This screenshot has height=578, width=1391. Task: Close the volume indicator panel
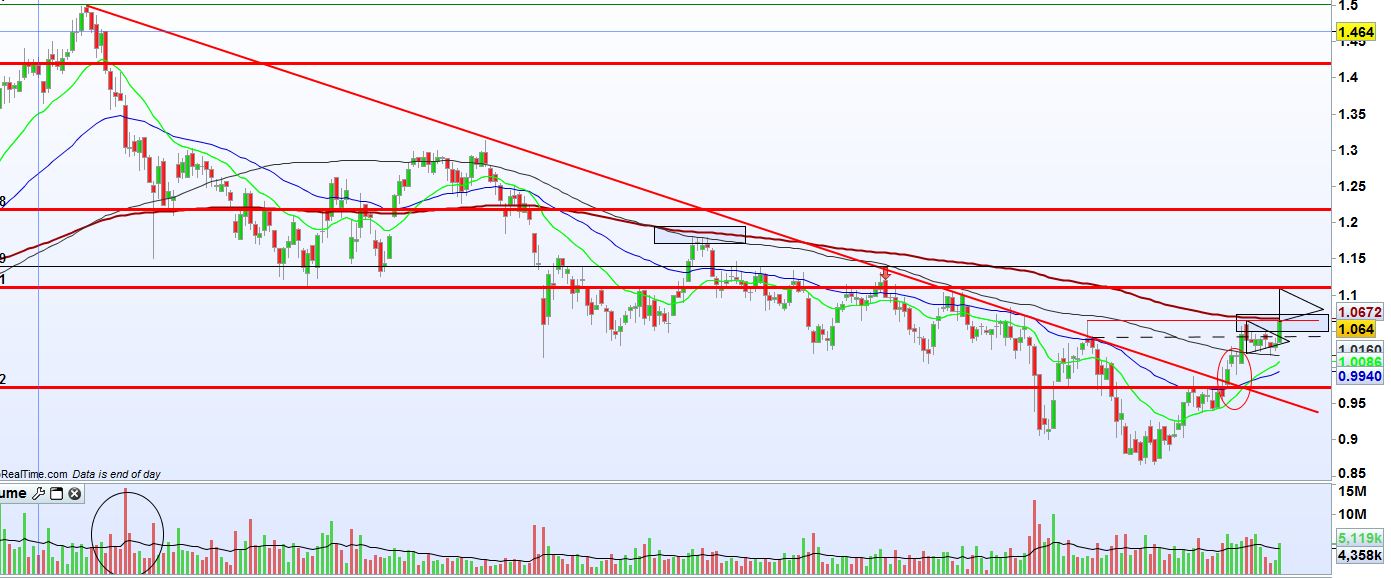pyautogui.click(x=74, y=493)
